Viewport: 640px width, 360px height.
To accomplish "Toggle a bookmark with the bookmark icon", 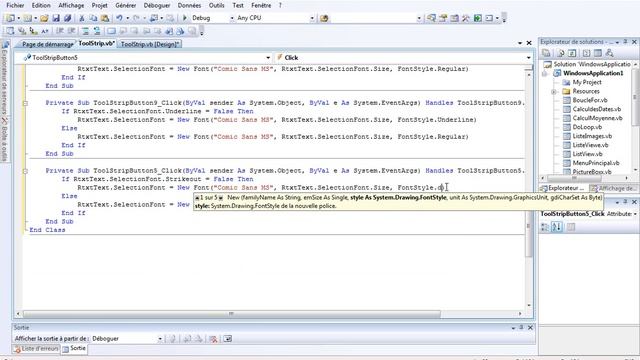I will (x=111, y=31).
